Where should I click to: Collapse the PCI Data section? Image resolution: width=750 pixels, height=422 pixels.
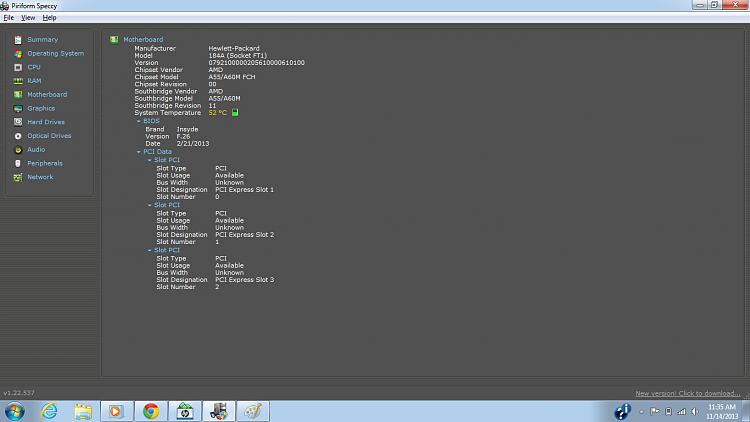pyautogui.click(x=139, y=152)
